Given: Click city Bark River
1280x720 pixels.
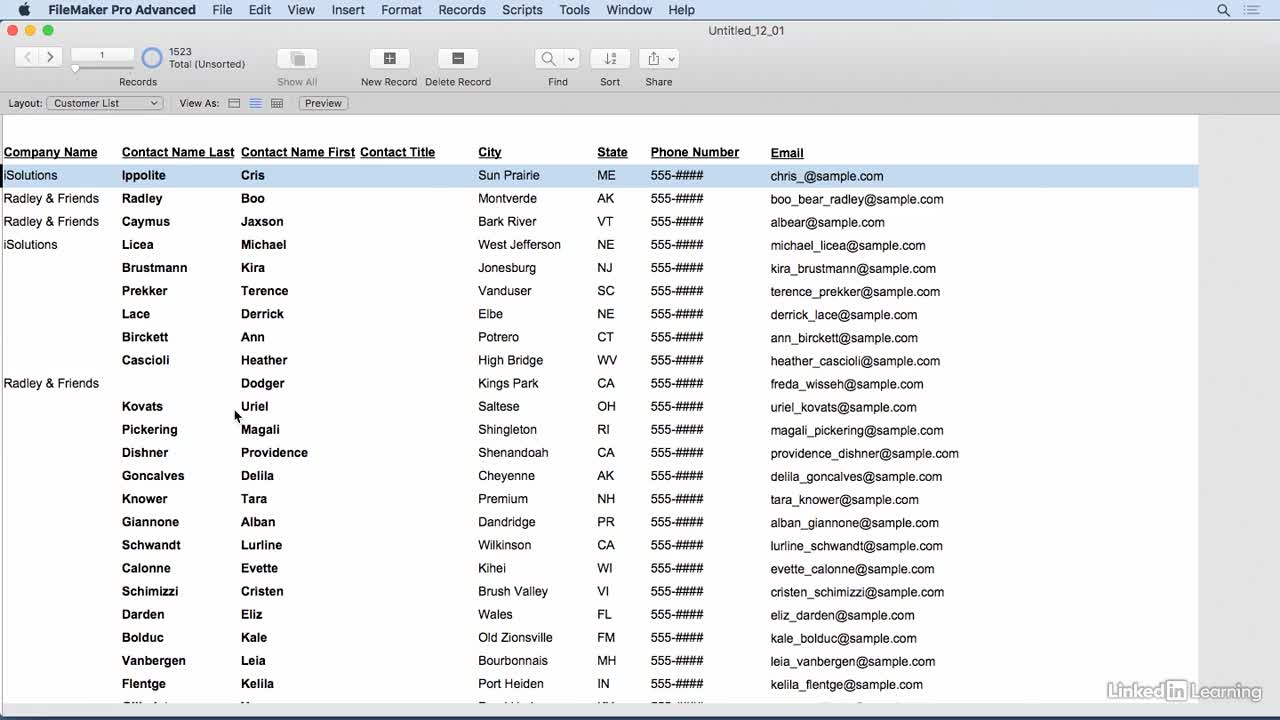Looking at the screenshot, I should pos(507,221).
